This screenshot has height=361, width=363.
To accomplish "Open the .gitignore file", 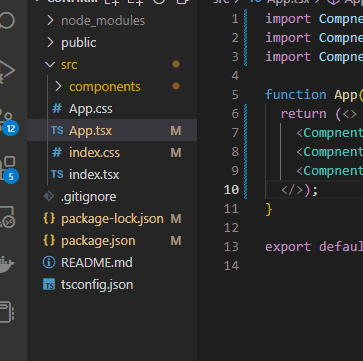I will [89, 197].
